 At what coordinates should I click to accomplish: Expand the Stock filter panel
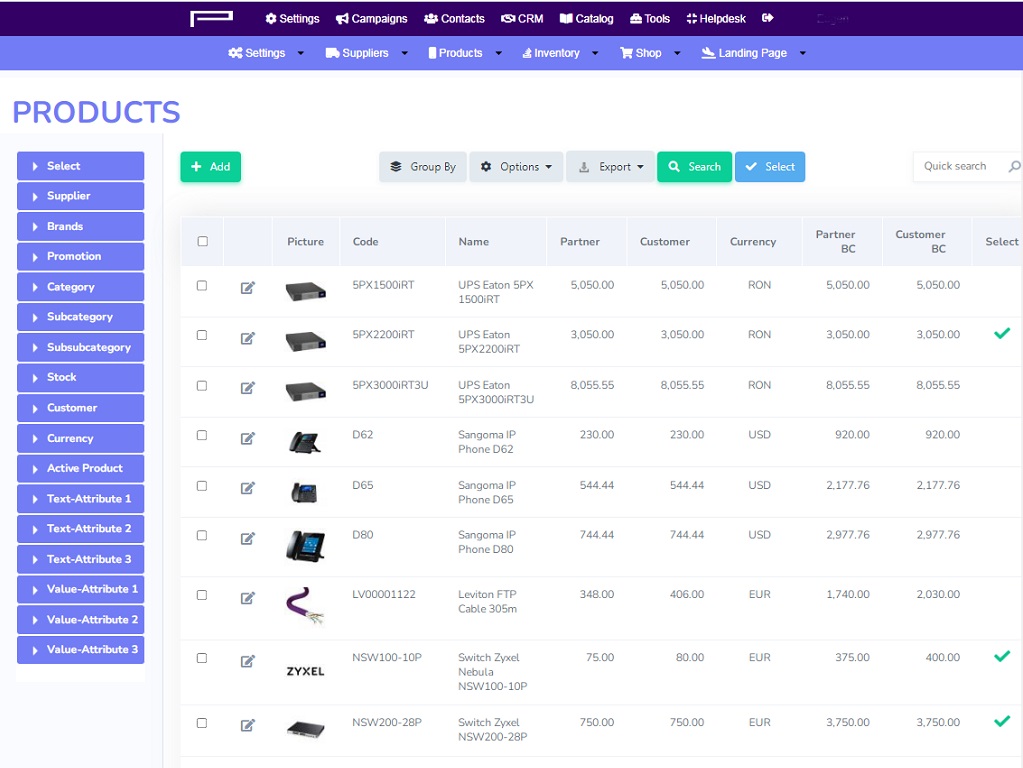[x=80, y=377]
